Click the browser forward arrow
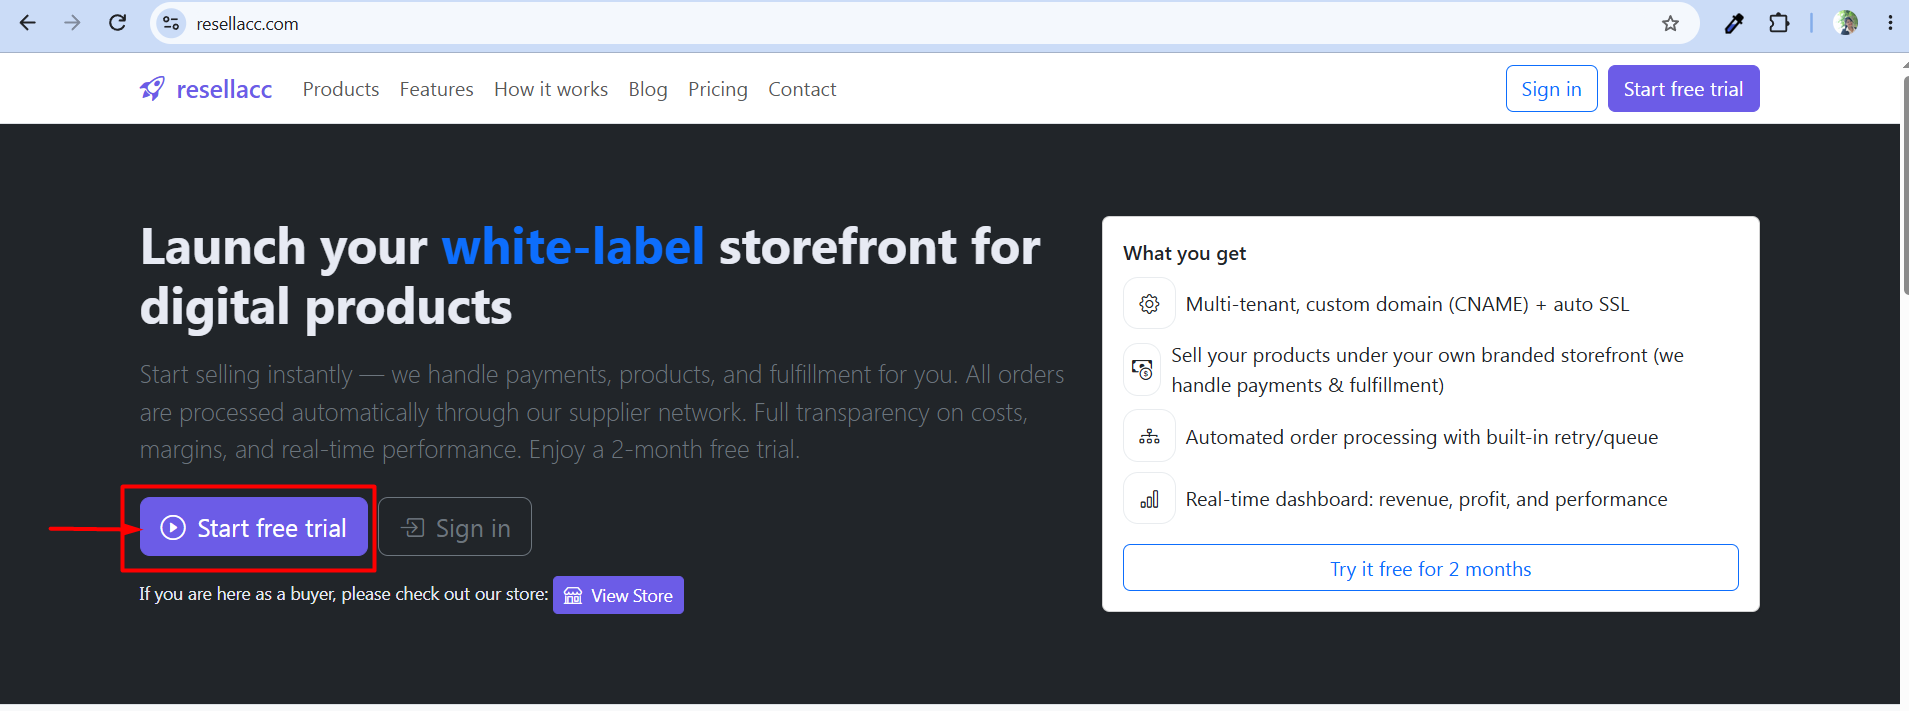The height and width of the screenshot is (711, 1909). (72, 23)
